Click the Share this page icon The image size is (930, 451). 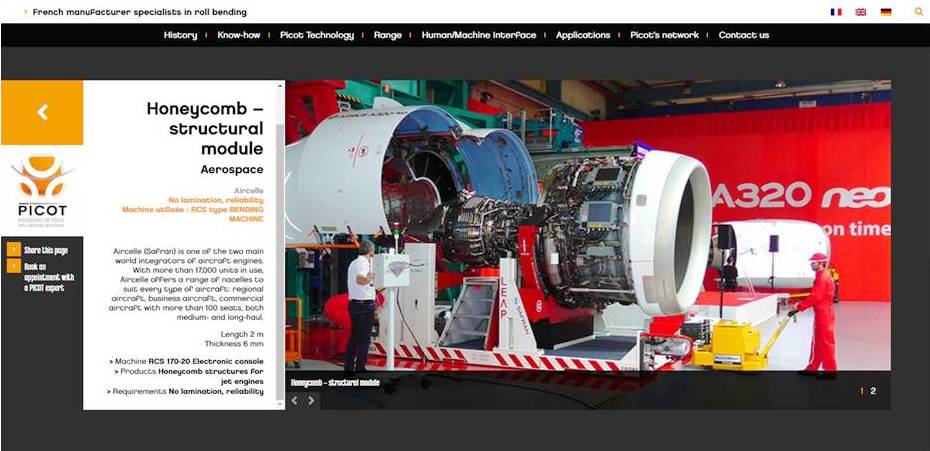[x=13, y=250]
